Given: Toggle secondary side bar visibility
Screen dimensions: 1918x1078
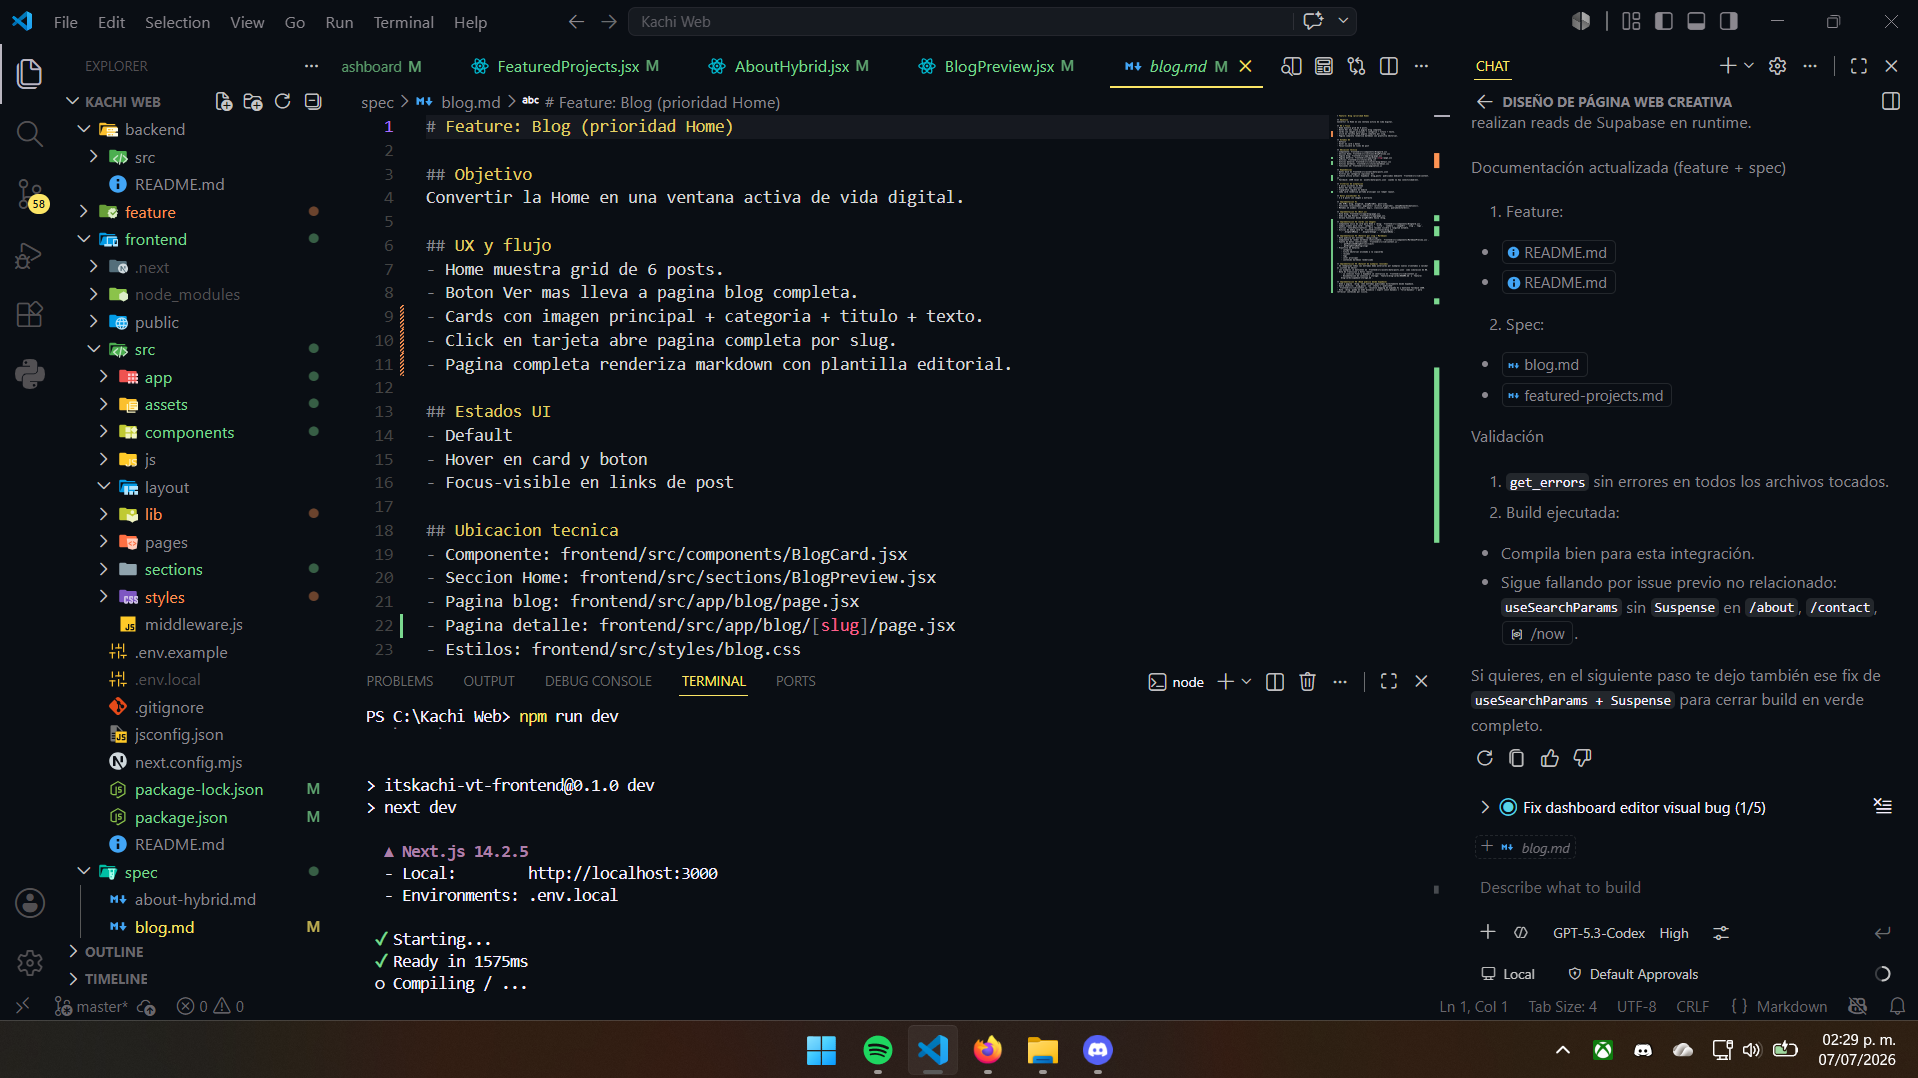Looking at the screenshot, I should (x=1729, y=21).
